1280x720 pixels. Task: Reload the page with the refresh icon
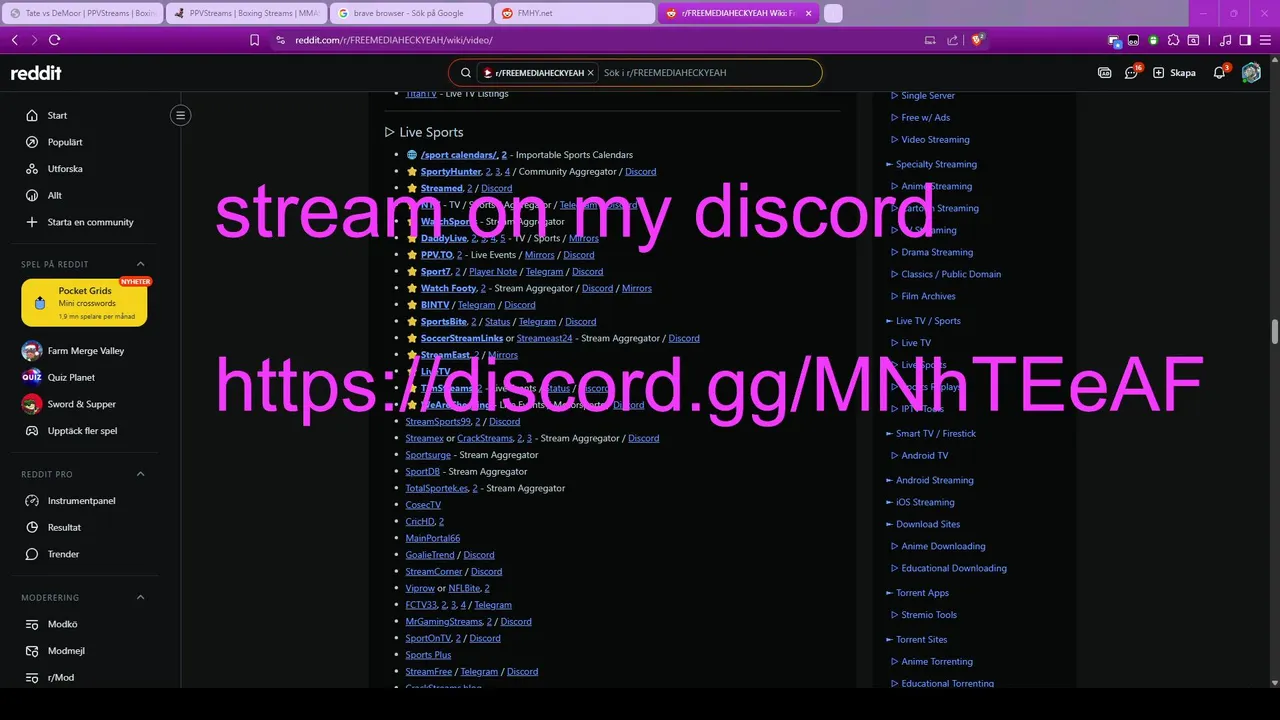[x=54, y=40]
